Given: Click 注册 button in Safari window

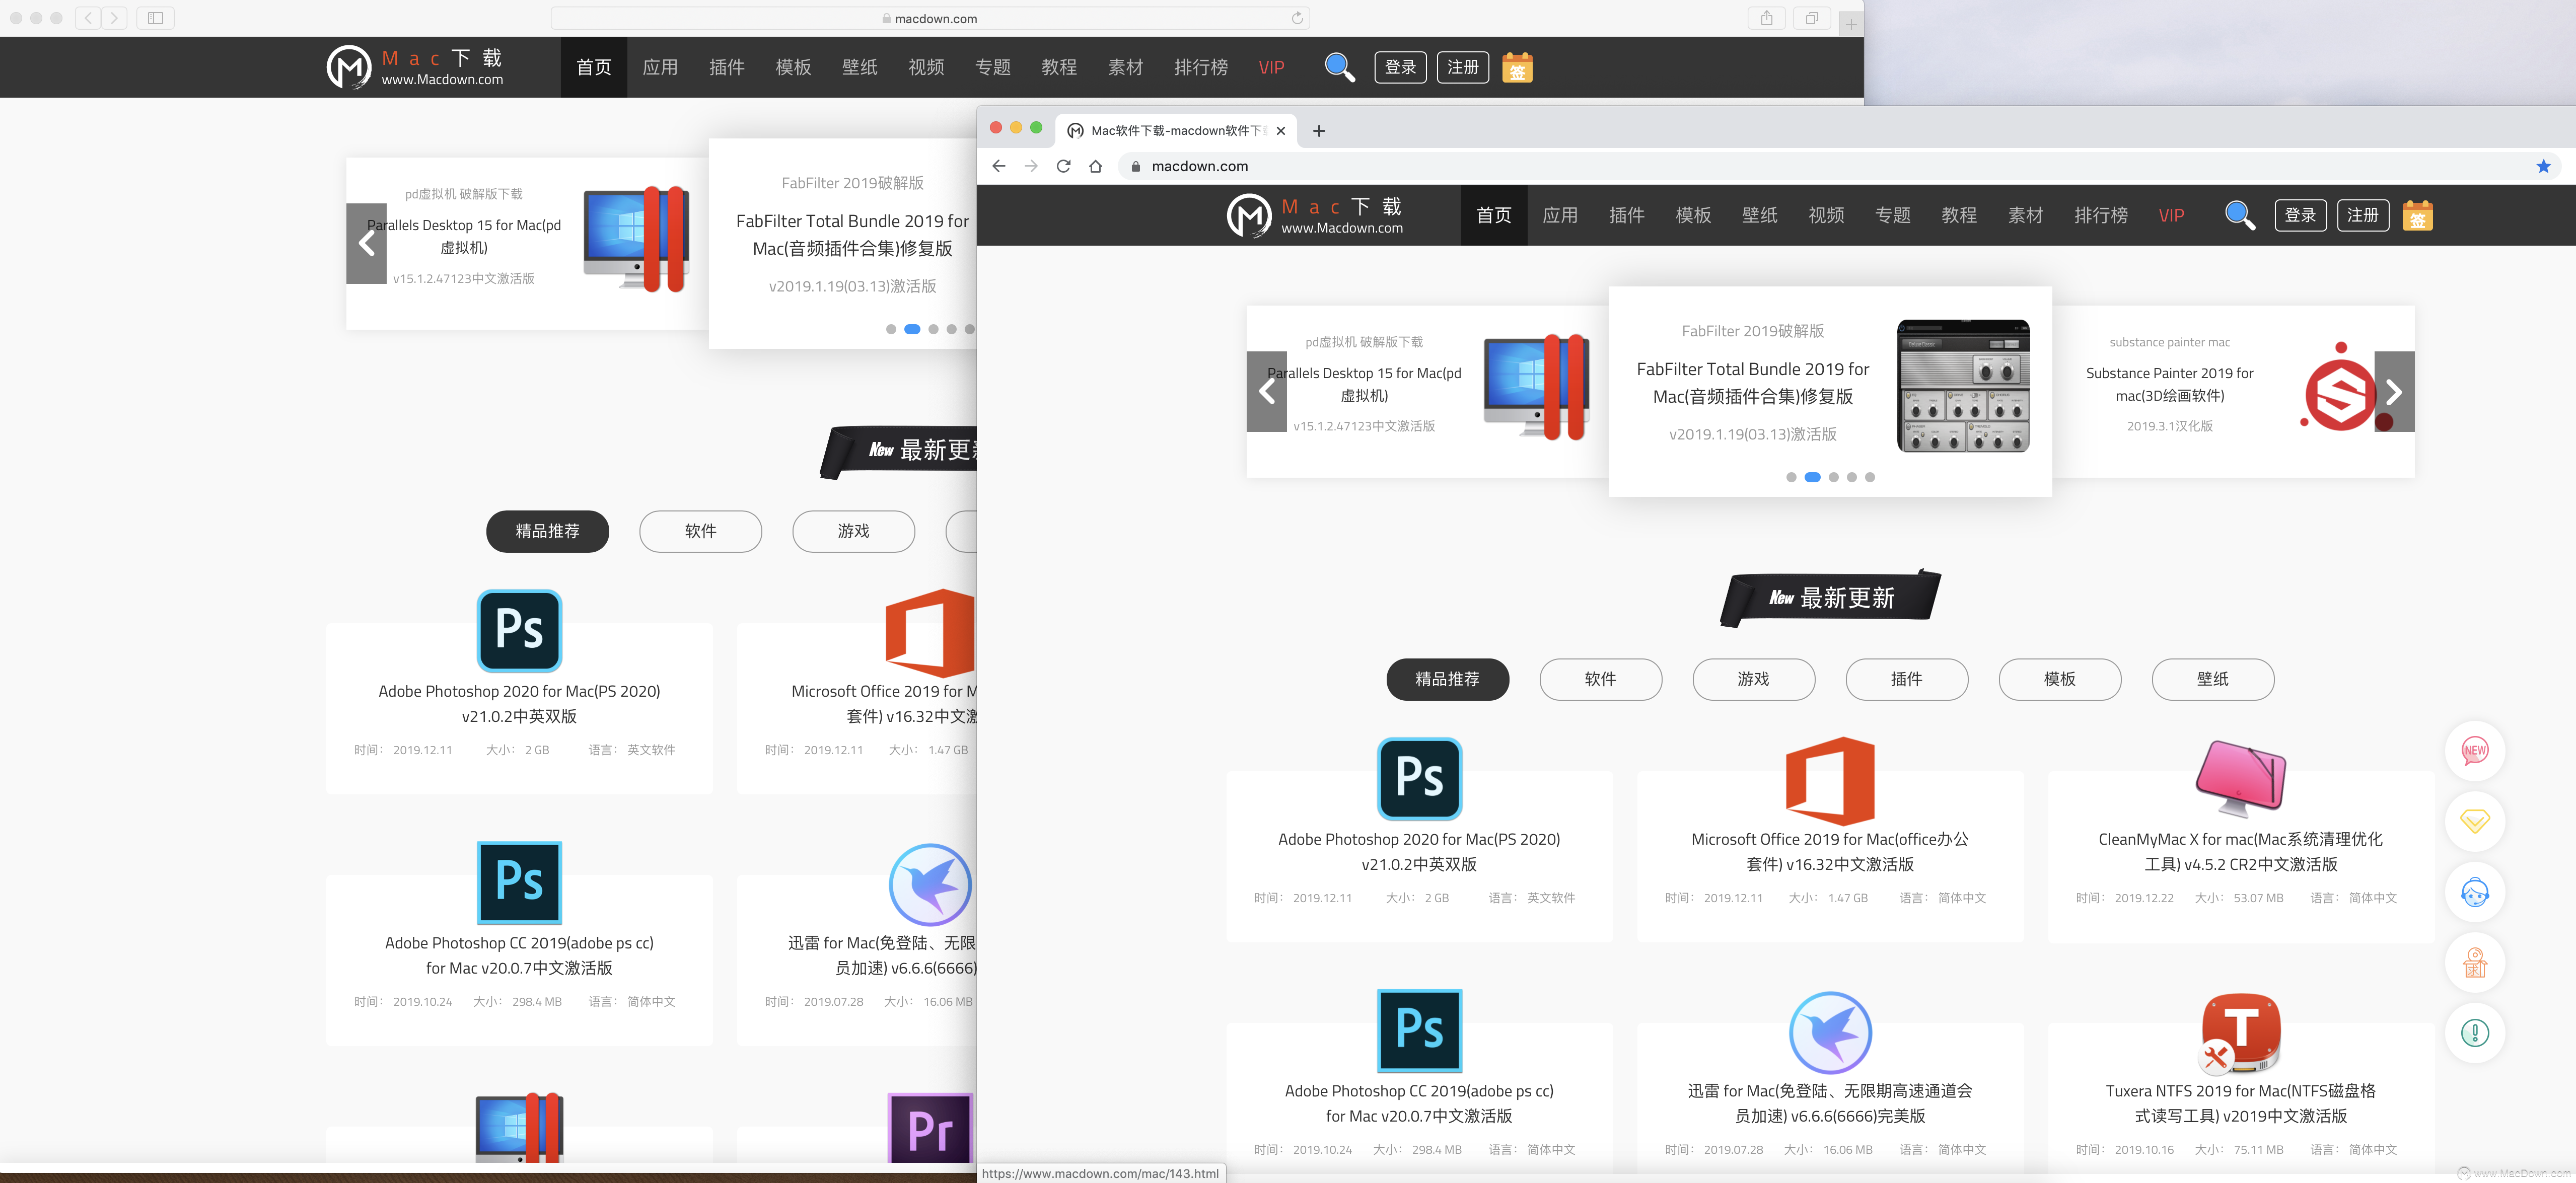Looking at the screenshot, I should 1462,67.
